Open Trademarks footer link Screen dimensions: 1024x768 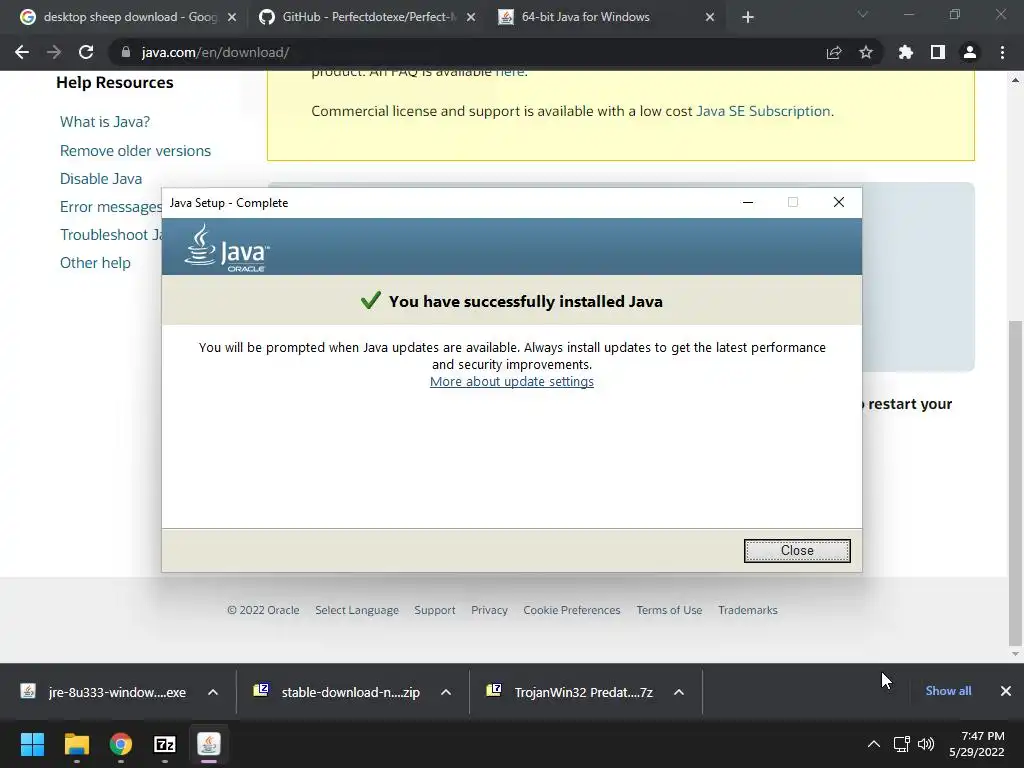748,610
